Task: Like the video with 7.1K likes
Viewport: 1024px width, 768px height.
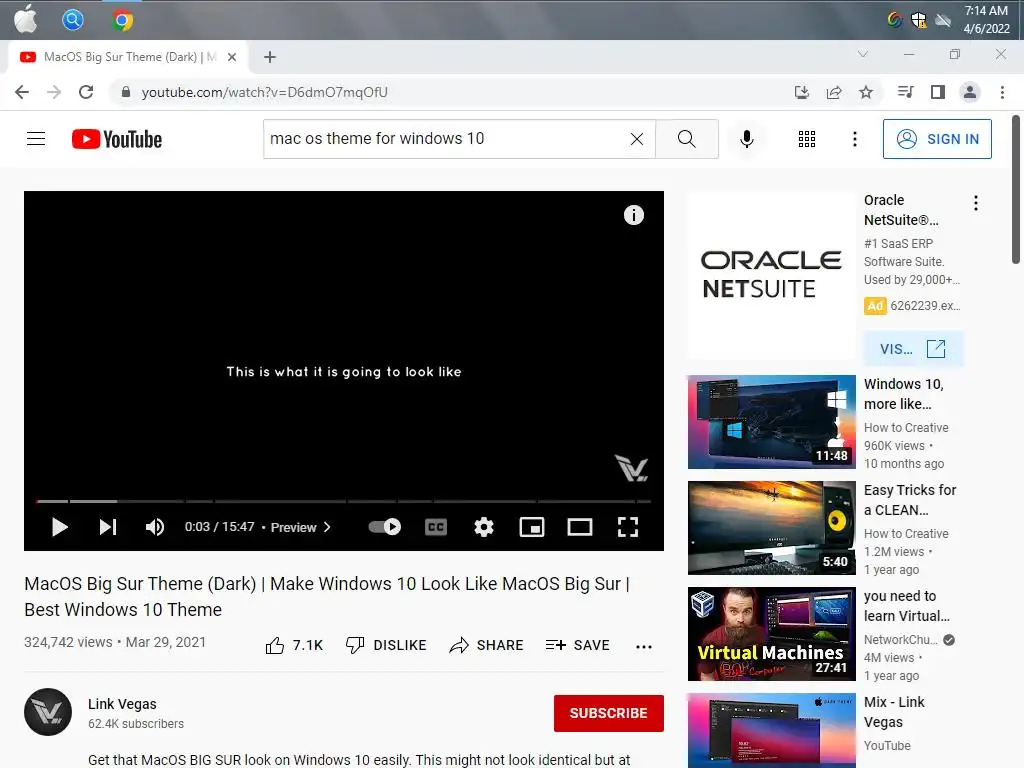Action: coord(294,645)
